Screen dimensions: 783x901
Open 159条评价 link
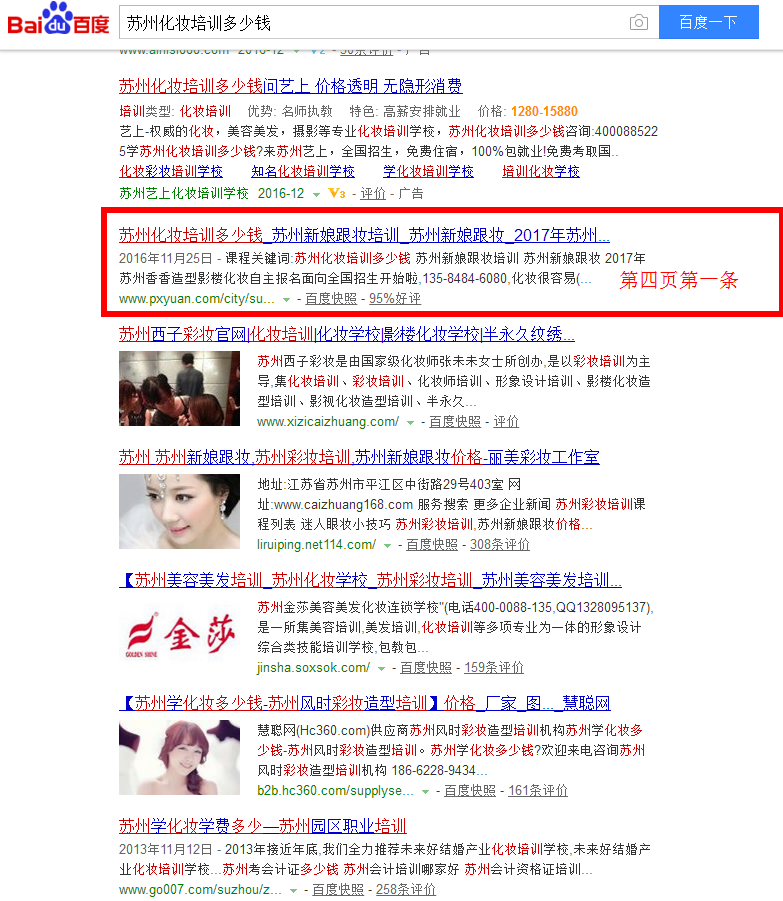click(494, 668)
